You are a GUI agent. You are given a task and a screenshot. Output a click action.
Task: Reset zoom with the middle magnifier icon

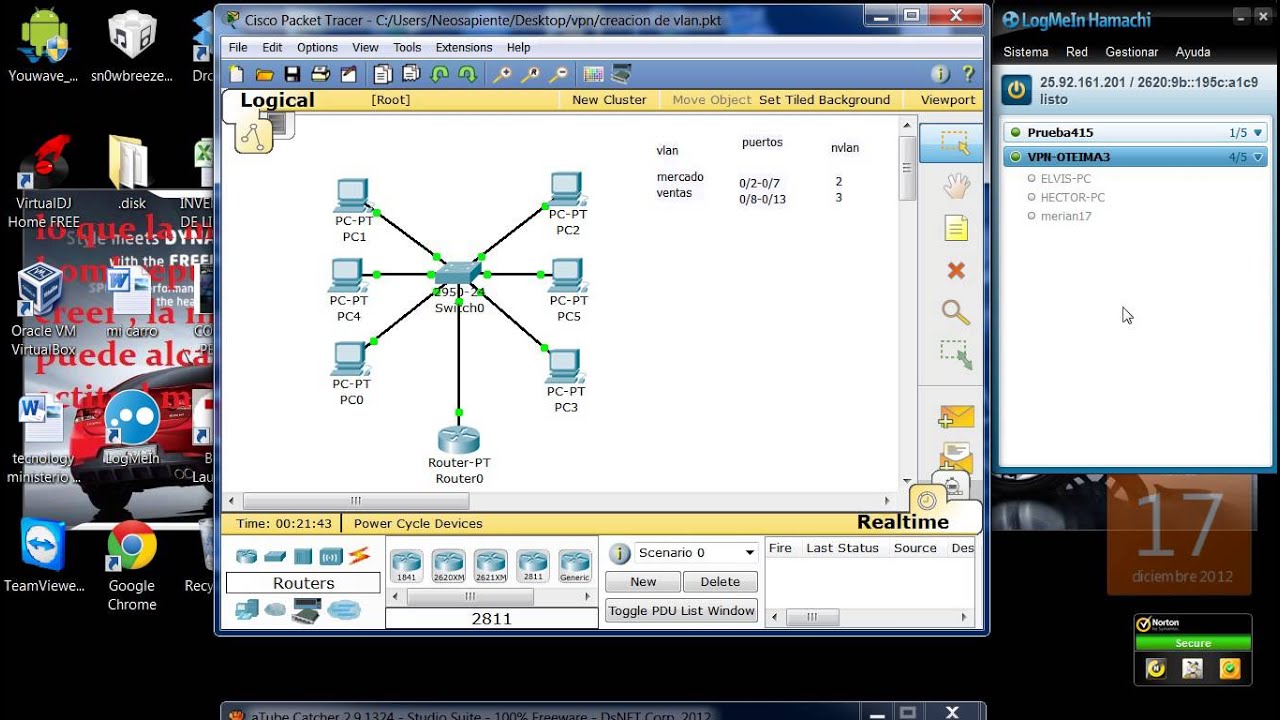[x=530, y=74]
